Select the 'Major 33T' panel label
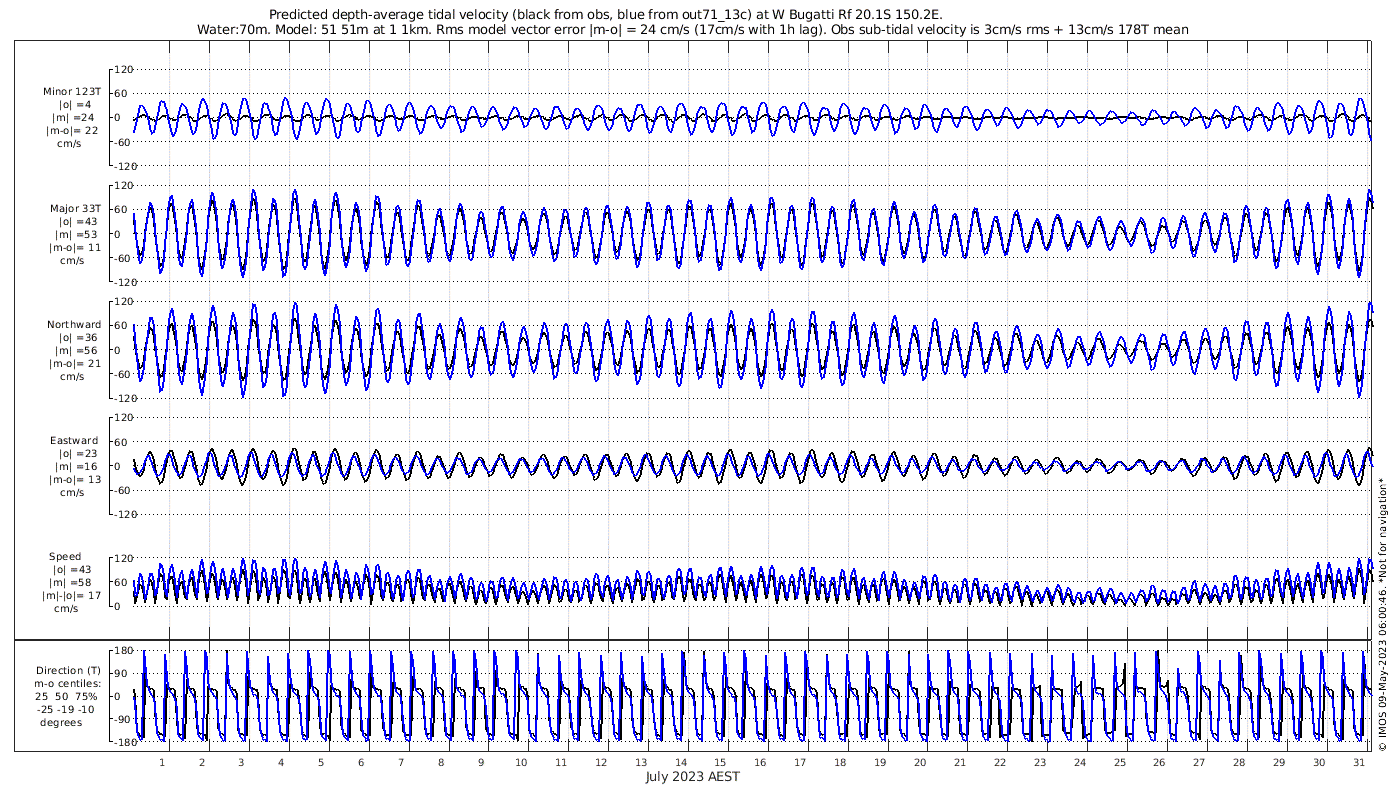Screen dimensions: 1400x800 [76, 209]
